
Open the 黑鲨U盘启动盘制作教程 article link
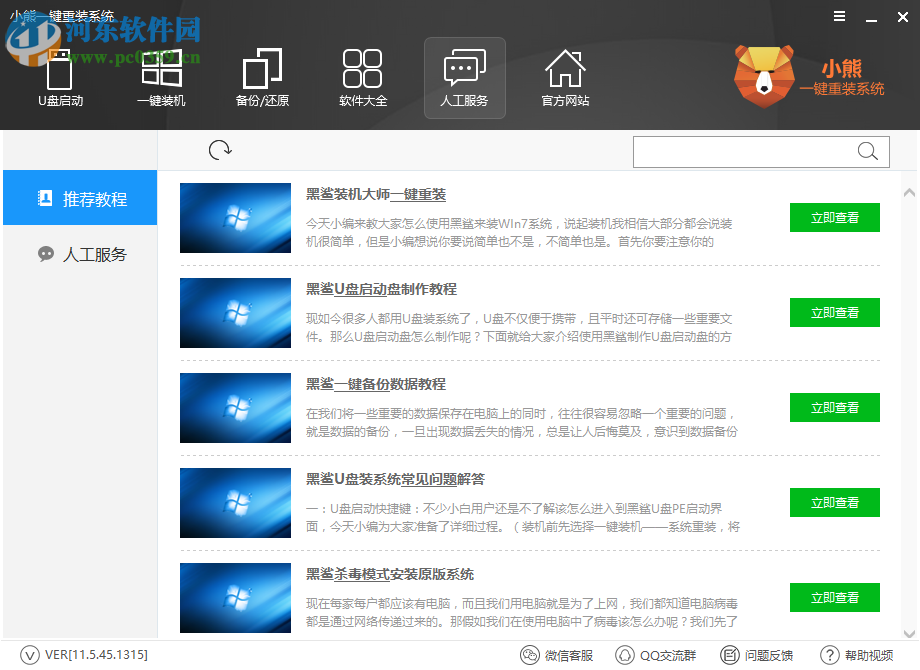click(386, 289)
